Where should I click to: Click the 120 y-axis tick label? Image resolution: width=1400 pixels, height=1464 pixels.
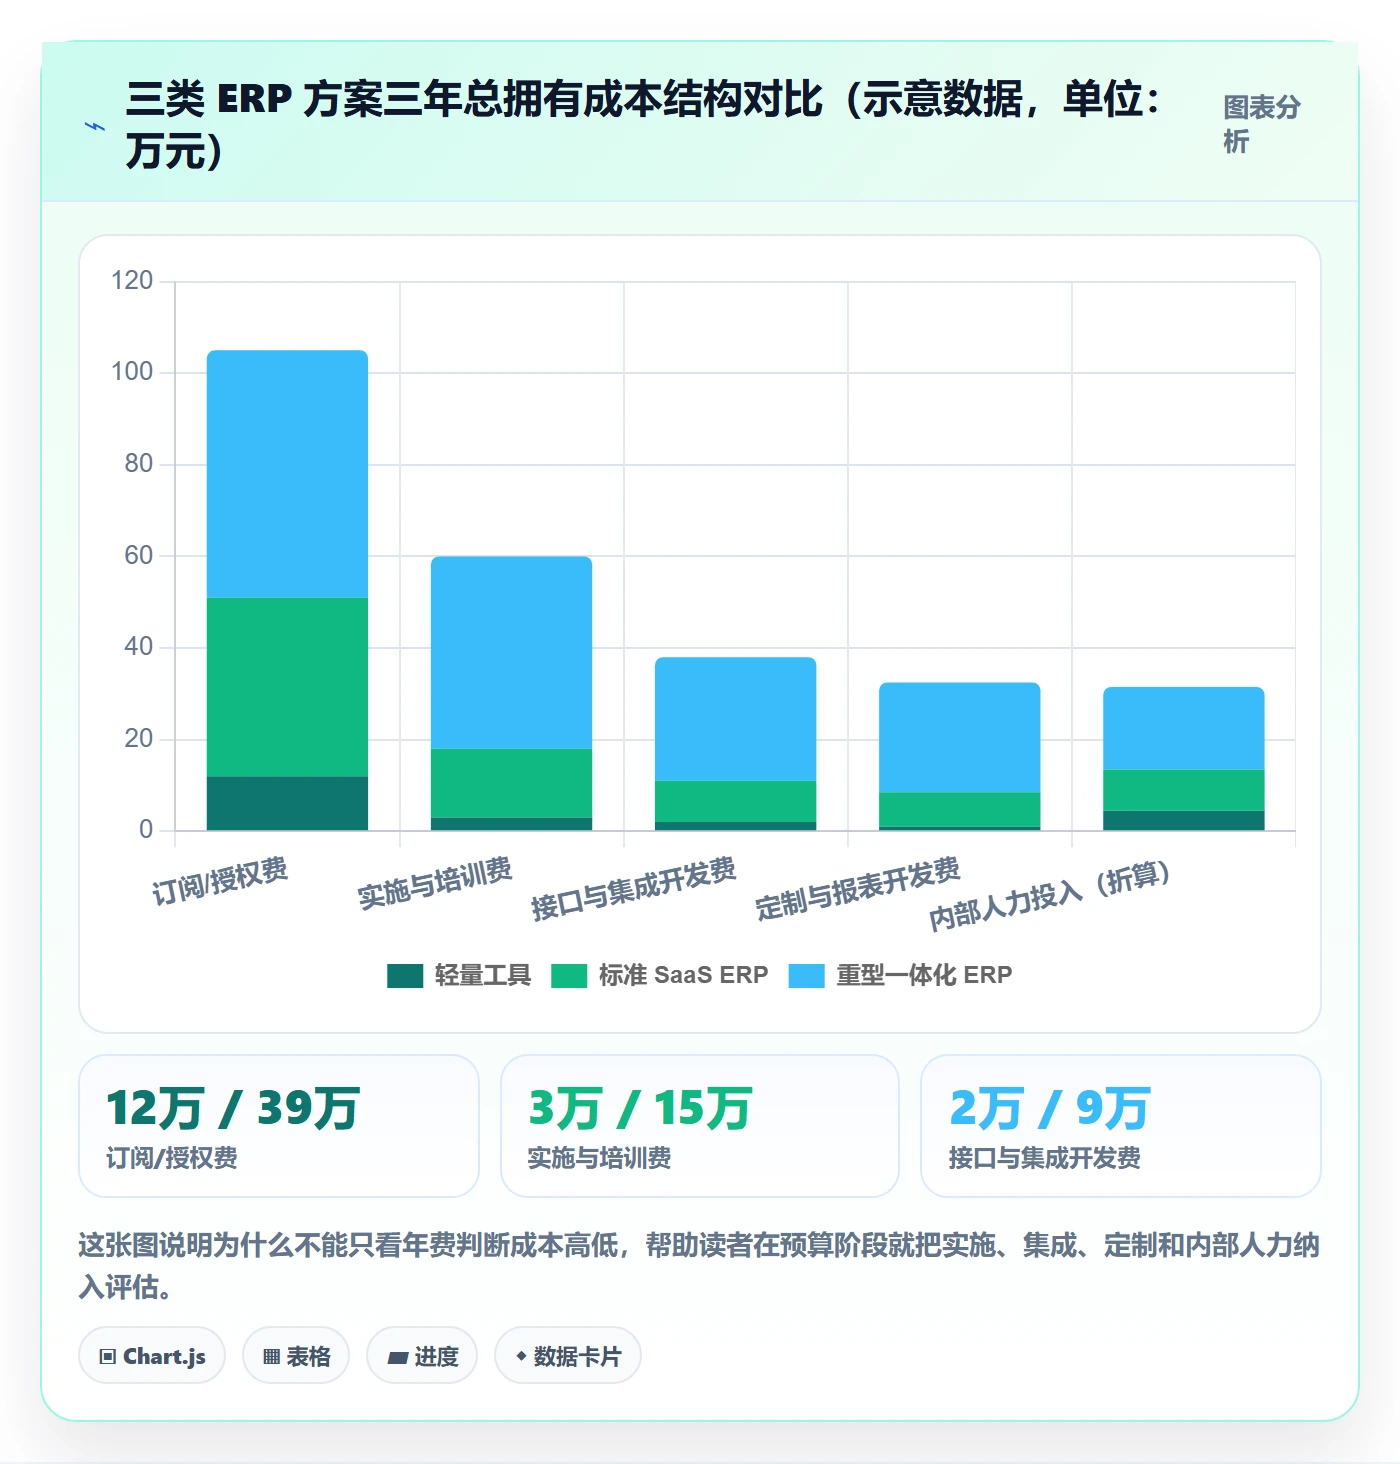pyautogui.click(x=132, y=280)
